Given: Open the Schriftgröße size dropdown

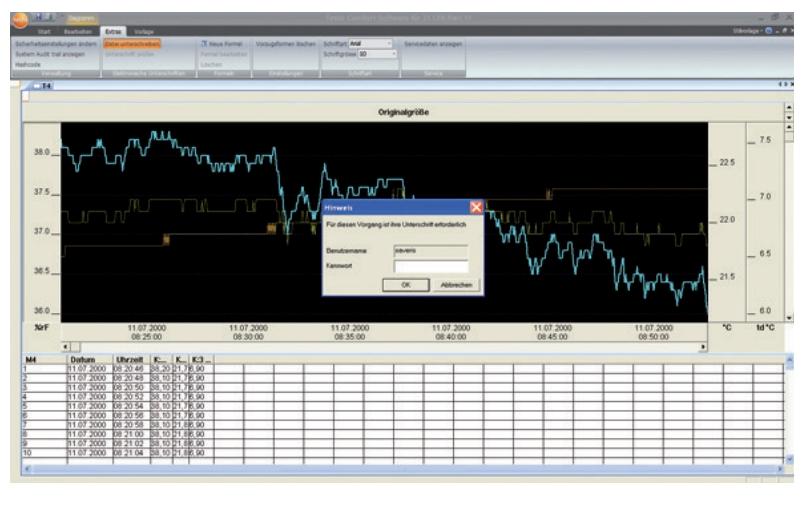Looking at the screenshot, I should pyautogui.click(x=394, y=54).
